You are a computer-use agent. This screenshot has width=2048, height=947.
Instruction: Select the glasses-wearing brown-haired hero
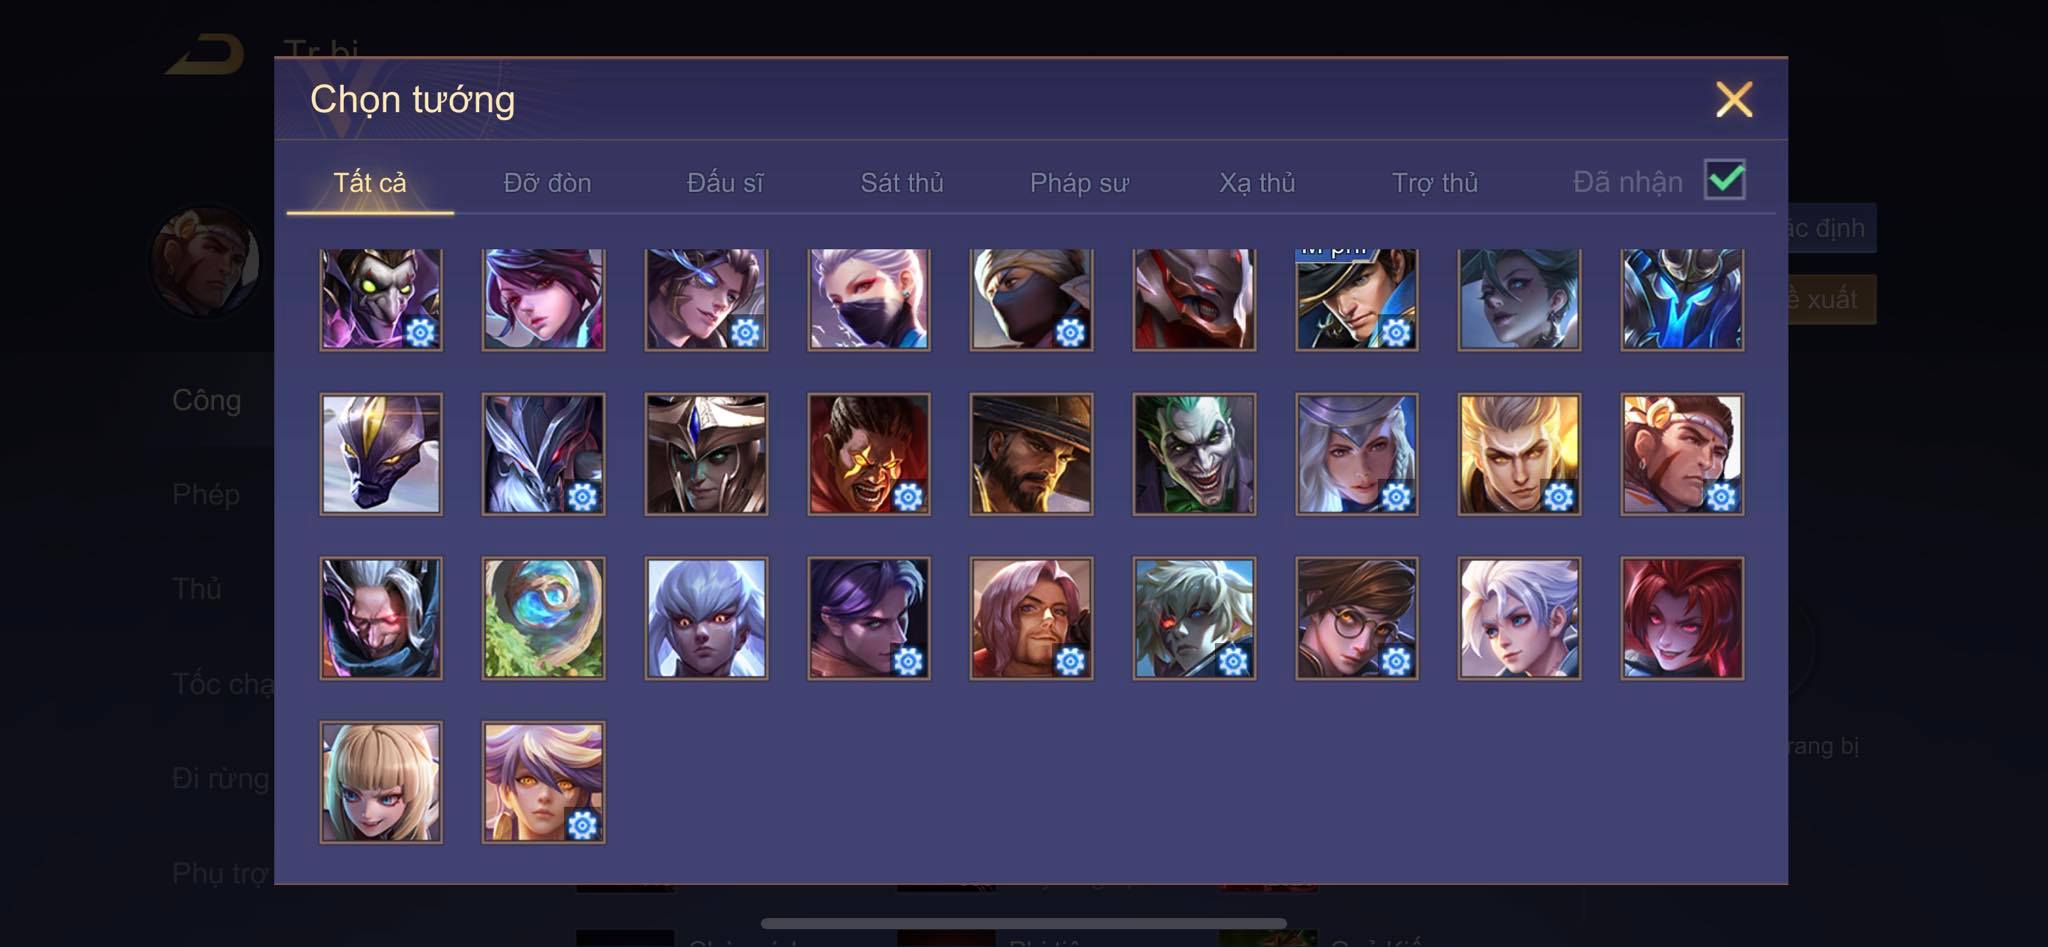[x=1356, y=618]
